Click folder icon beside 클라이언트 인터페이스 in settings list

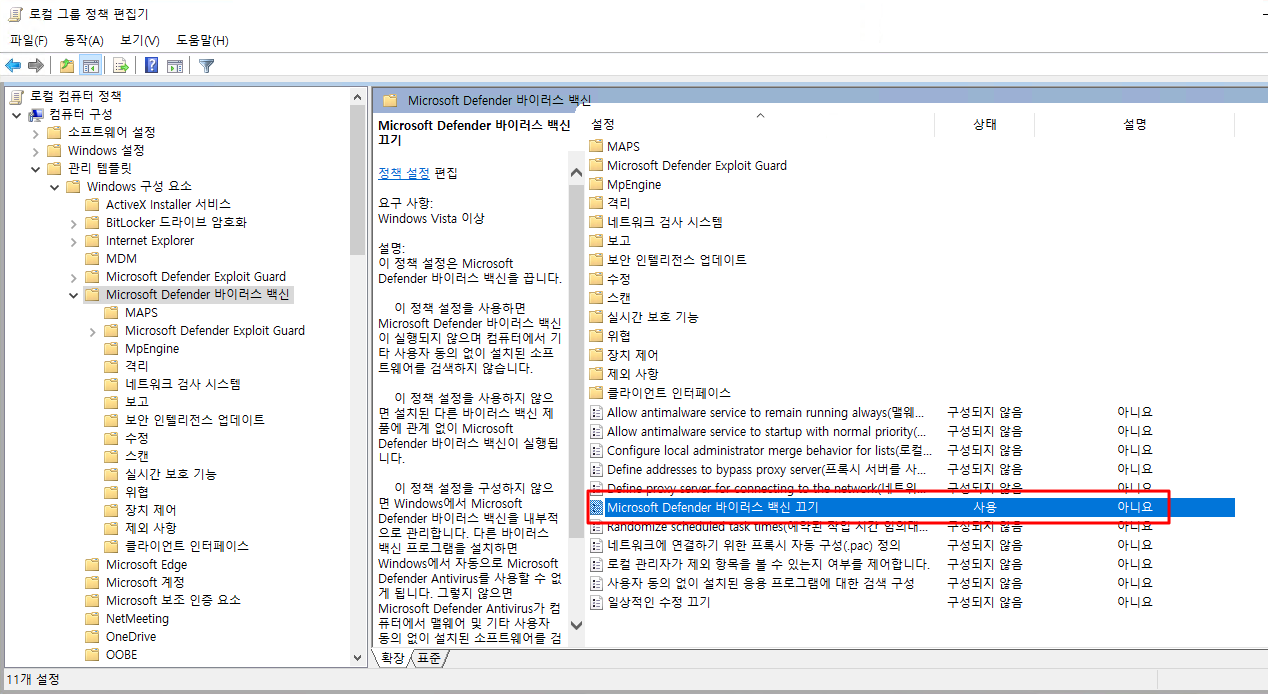[597, 392]
